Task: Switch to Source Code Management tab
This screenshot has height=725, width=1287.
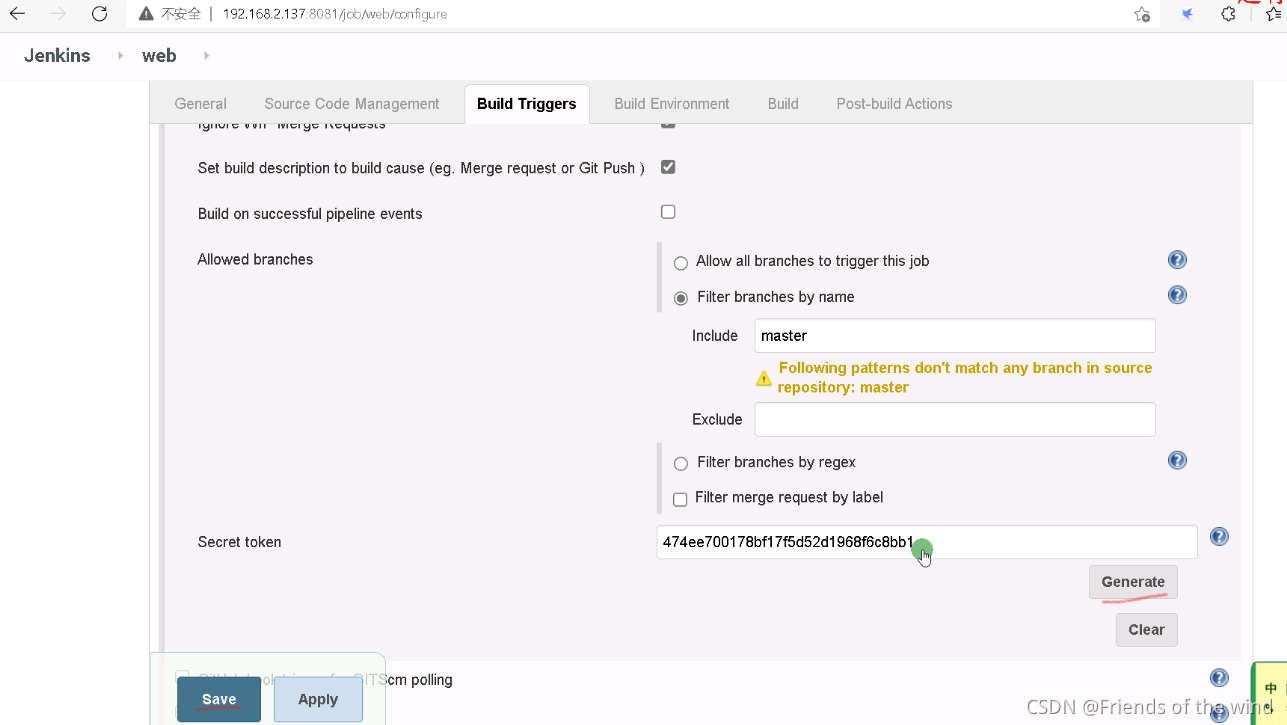Action: click(352, 104)
